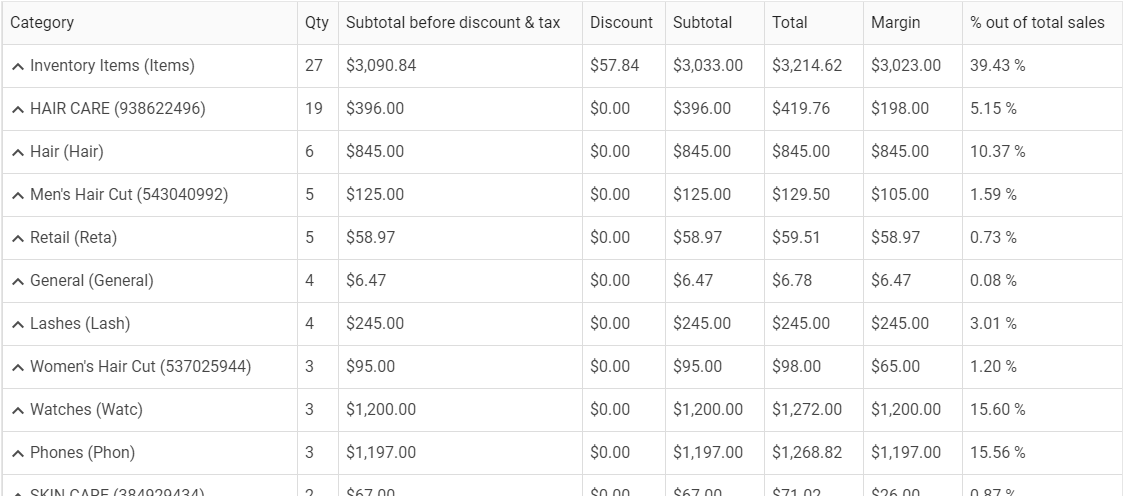Viewport: 1127px width, 496px height.
Task: Click chevron beside Retail (Reta)
Action: tap(18, 238)
